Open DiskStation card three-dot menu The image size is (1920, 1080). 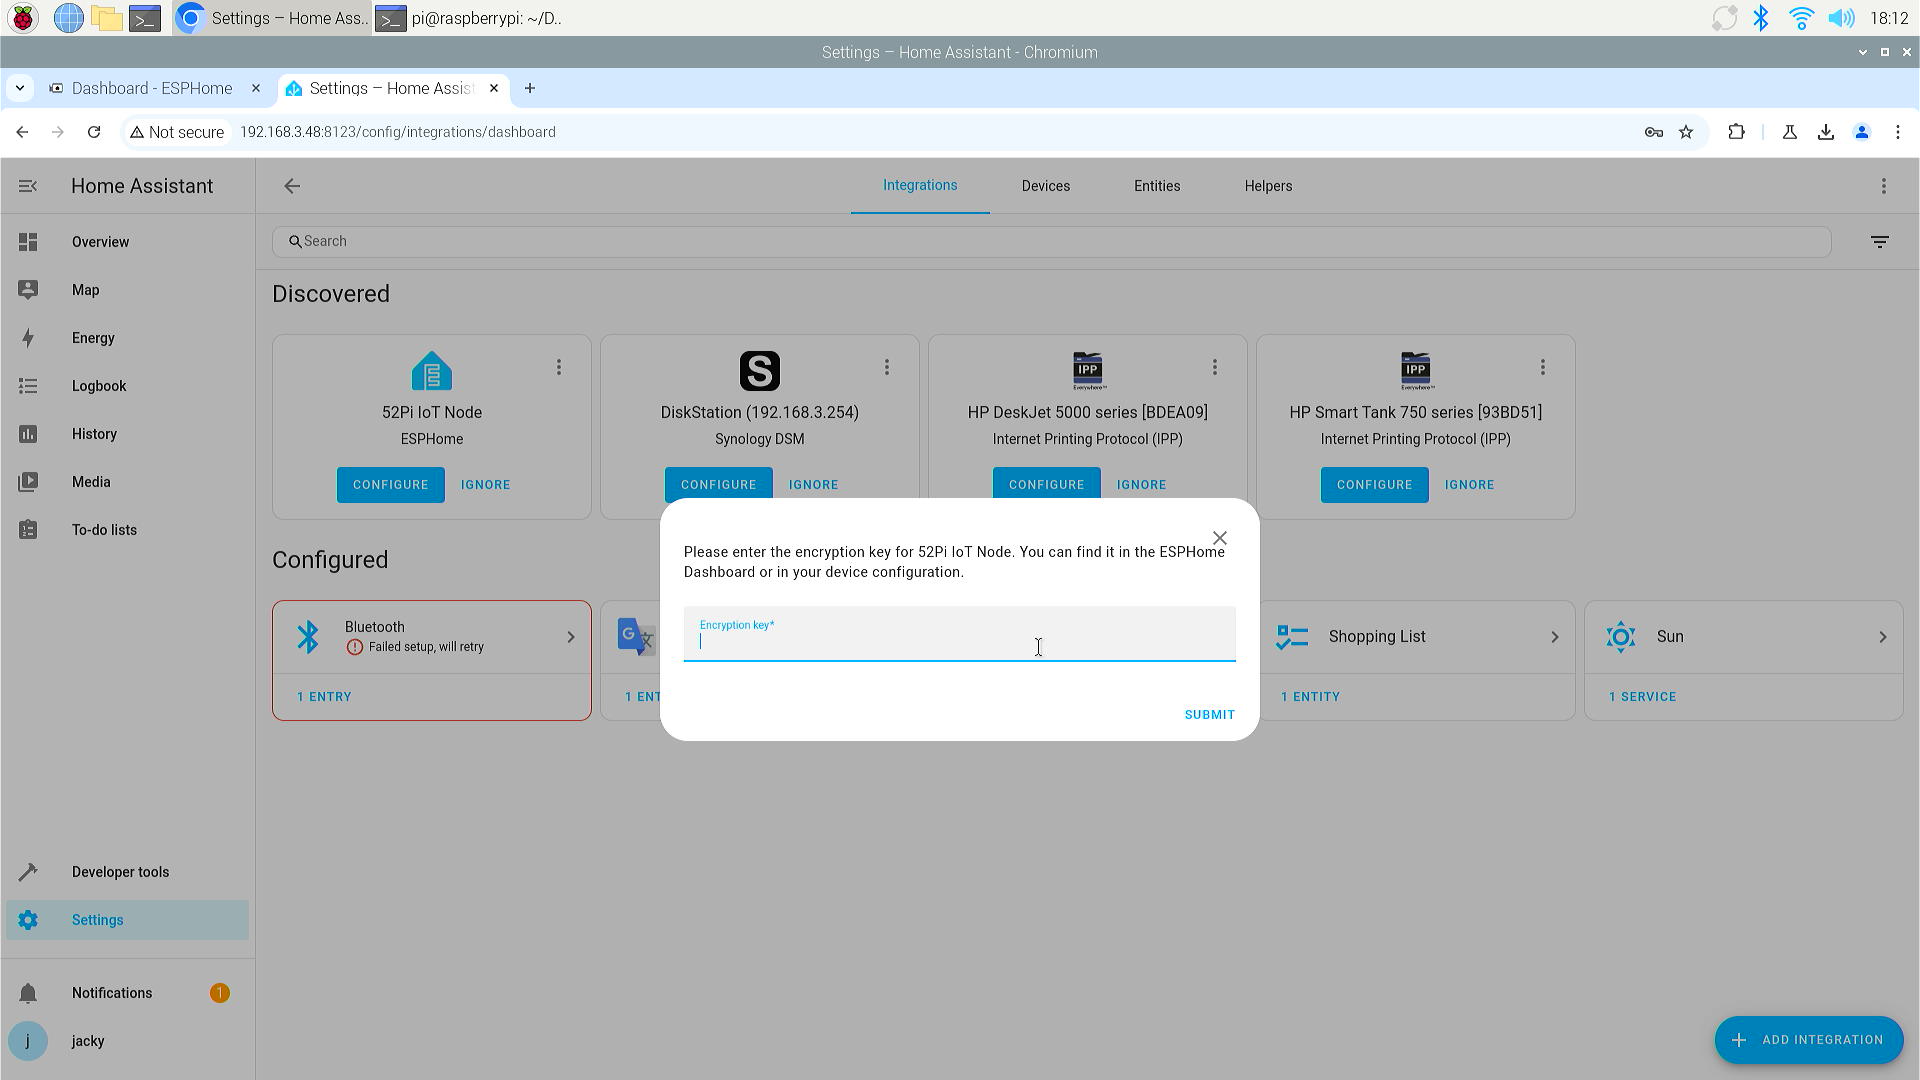tap(887, 368)
